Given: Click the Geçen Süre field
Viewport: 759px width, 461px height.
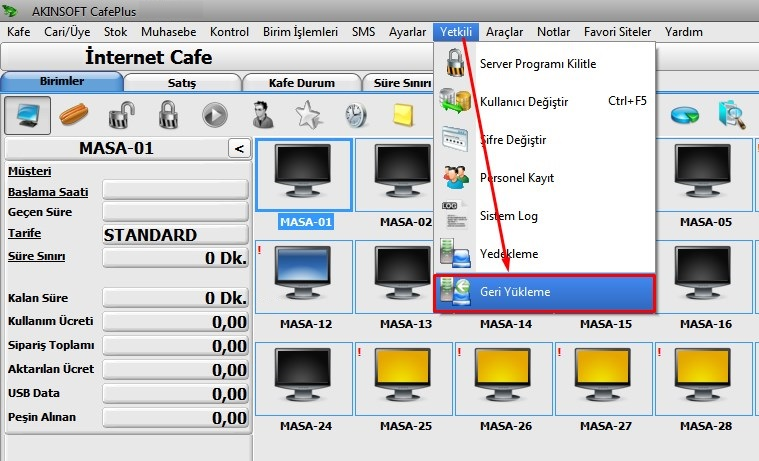Looking at the screenshot, I should pyautogui.click(x=175, y=212).
